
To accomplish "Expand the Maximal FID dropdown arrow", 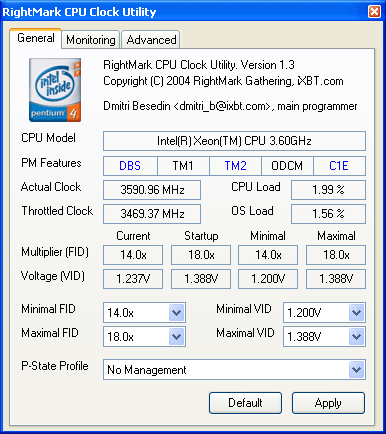I will coord(176,337).
